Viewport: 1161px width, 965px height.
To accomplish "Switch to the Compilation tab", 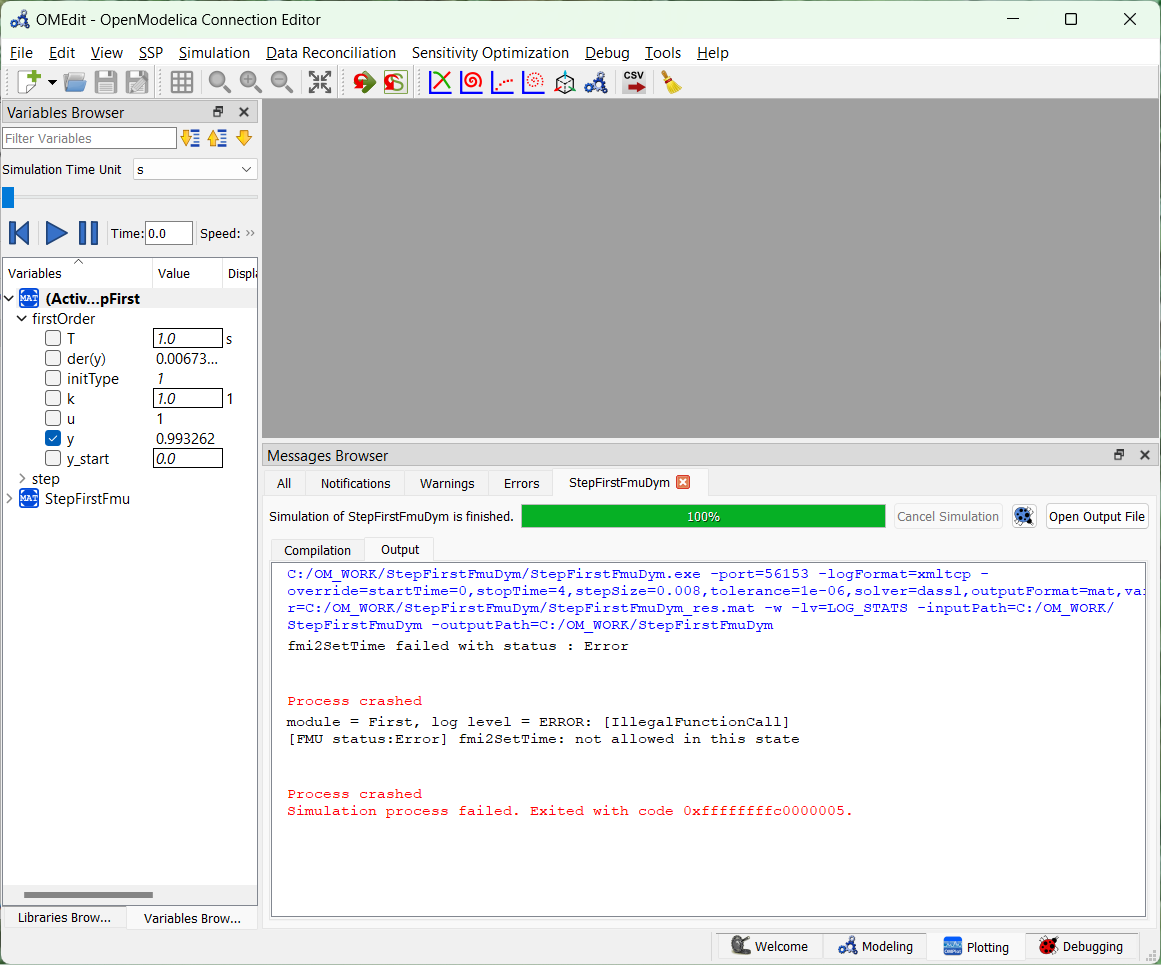I will (317, 549).
